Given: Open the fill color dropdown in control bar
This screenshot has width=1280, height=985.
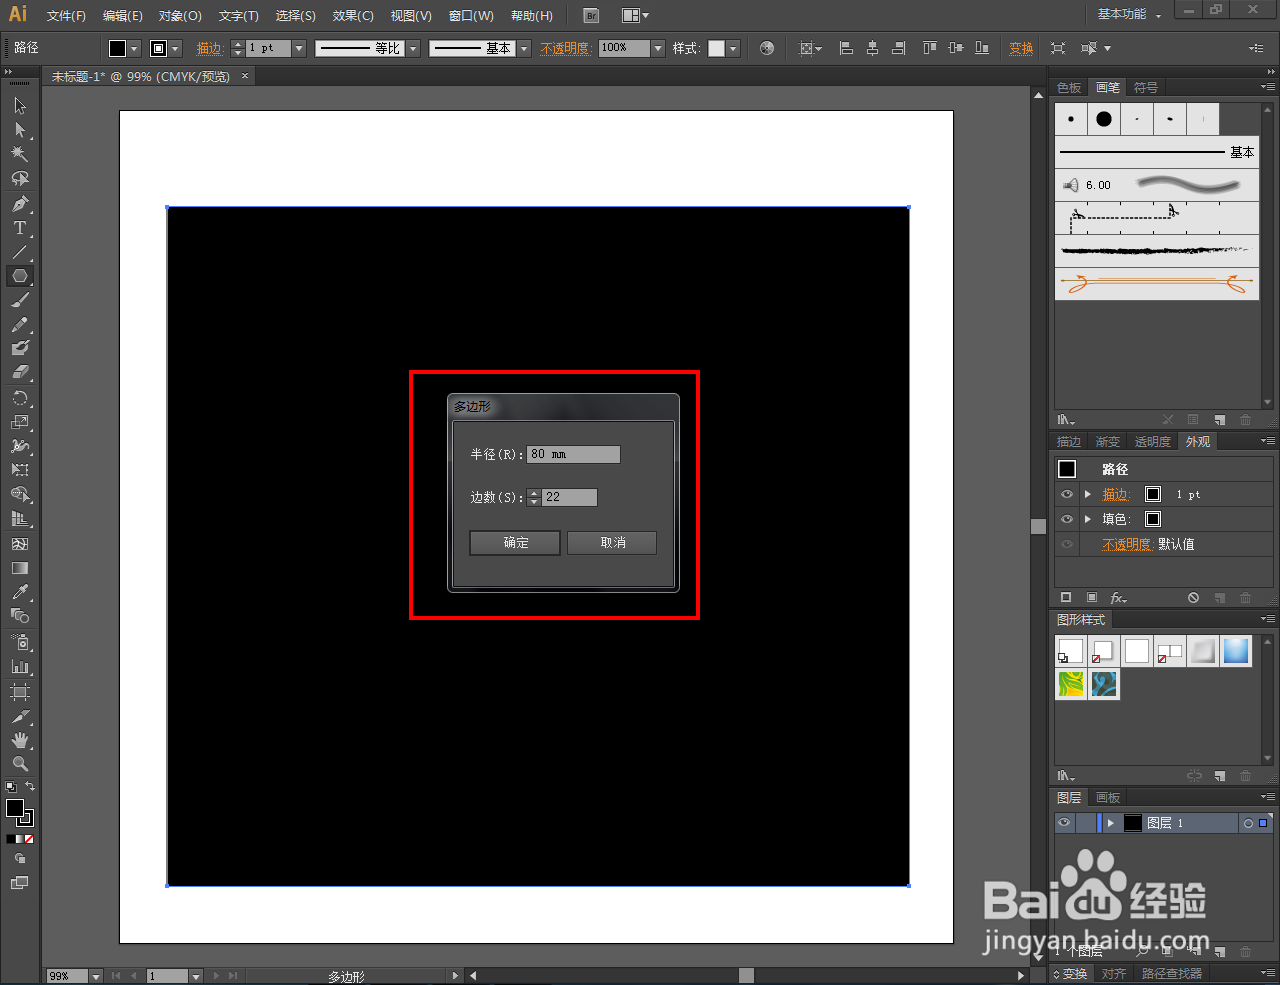Looking at the screenshot, I should coord(134,48).
